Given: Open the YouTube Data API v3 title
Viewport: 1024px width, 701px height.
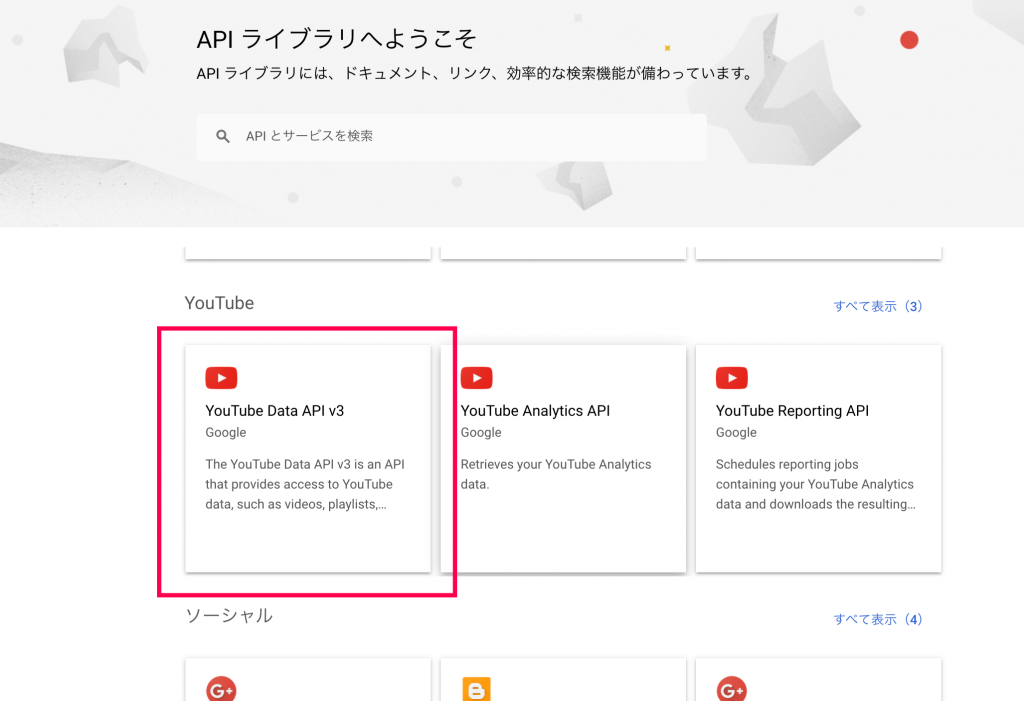Looking at the screenshot, I should pos(275,411).
